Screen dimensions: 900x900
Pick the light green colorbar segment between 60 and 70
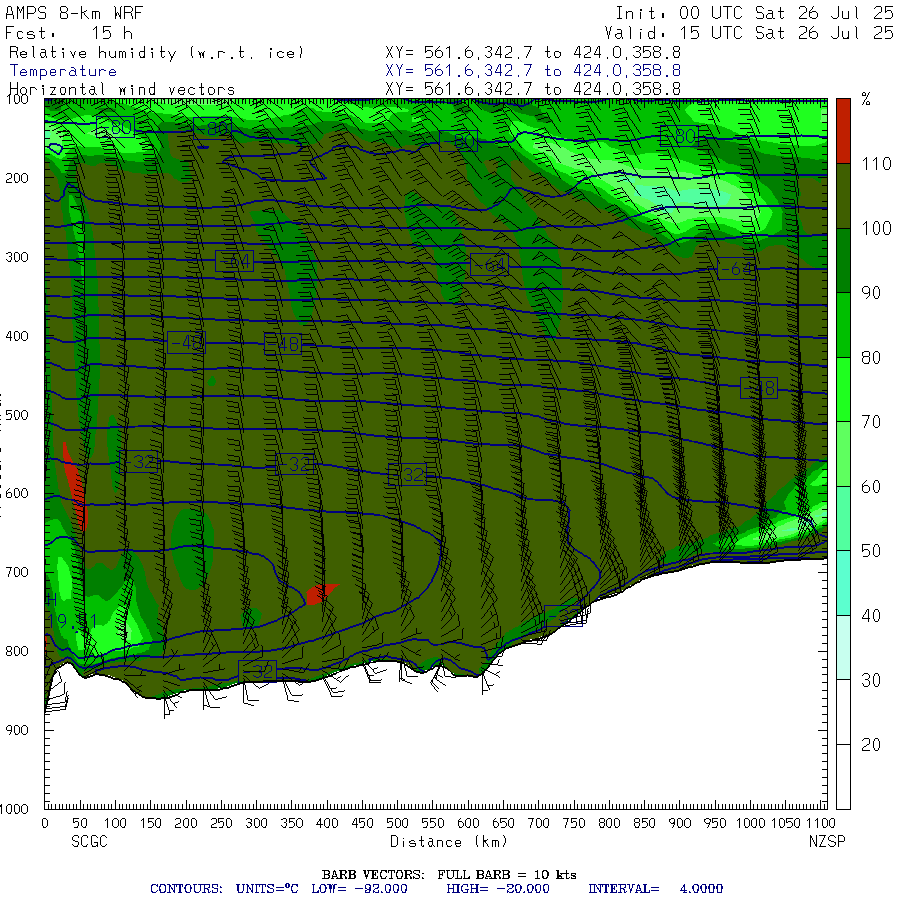(x=843, y=454)
